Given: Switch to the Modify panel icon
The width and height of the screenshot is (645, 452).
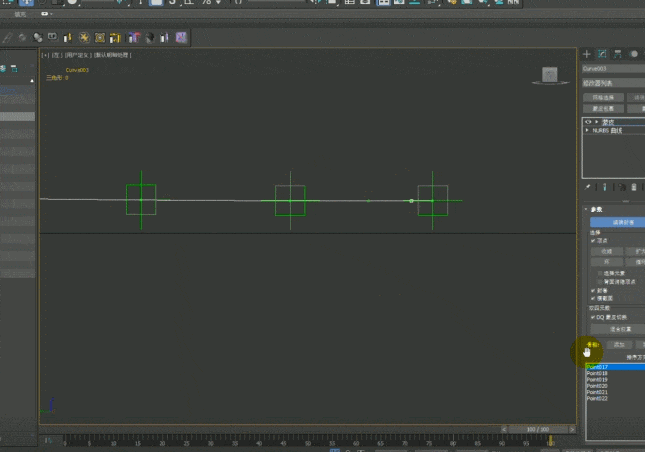Looking at the screenshot, I should 602,54.
